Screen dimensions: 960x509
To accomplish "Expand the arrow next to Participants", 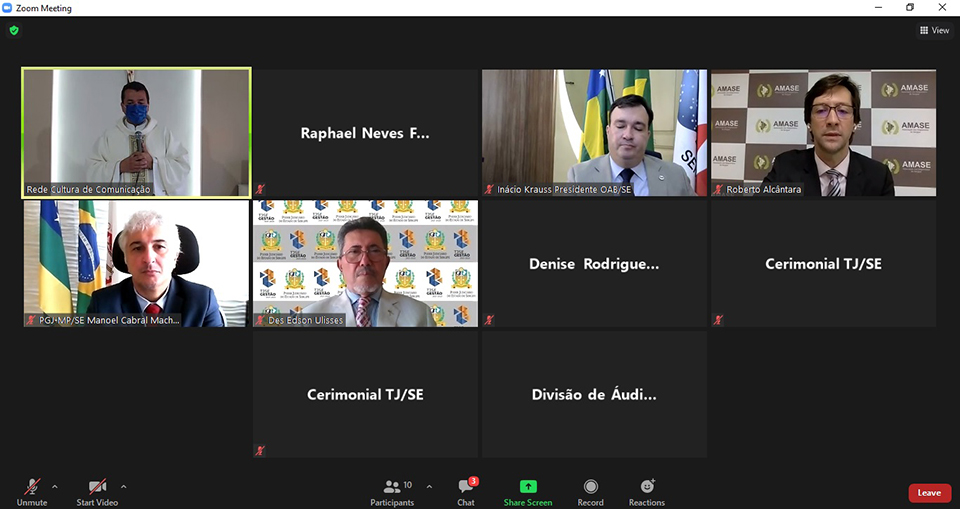I will pyautogui.click(x=429, y=487).
